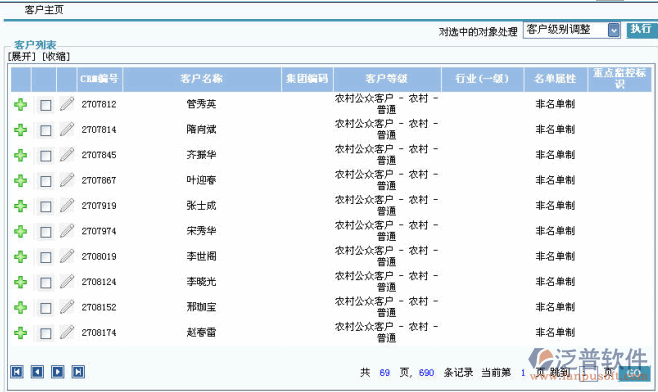The height and width of the screenshot is (392, 658).
Task: Click green plus icon for customer 2707919
Action: tap(21, 206)
